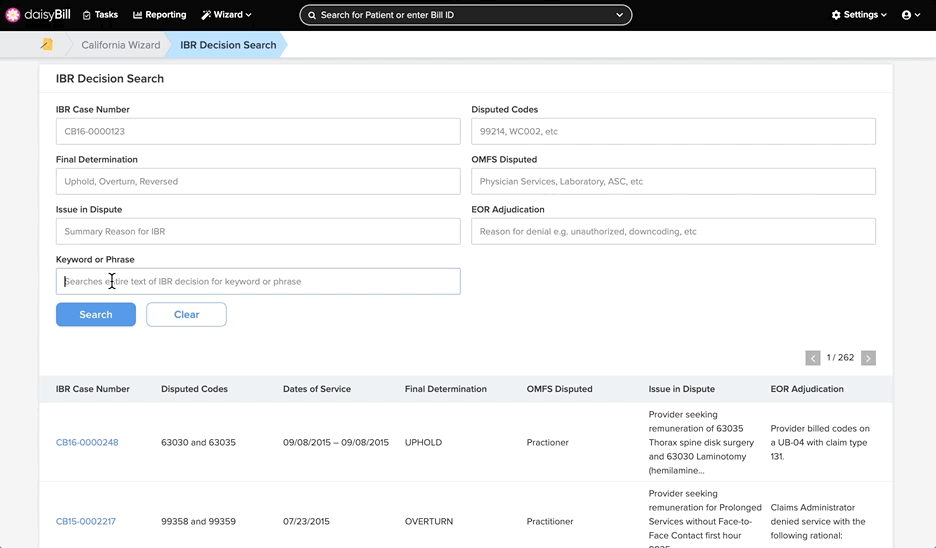Focus the Final Determination input
Image resolution: width=936 pixels, height=548 pixels.
(x=258, y=181)
